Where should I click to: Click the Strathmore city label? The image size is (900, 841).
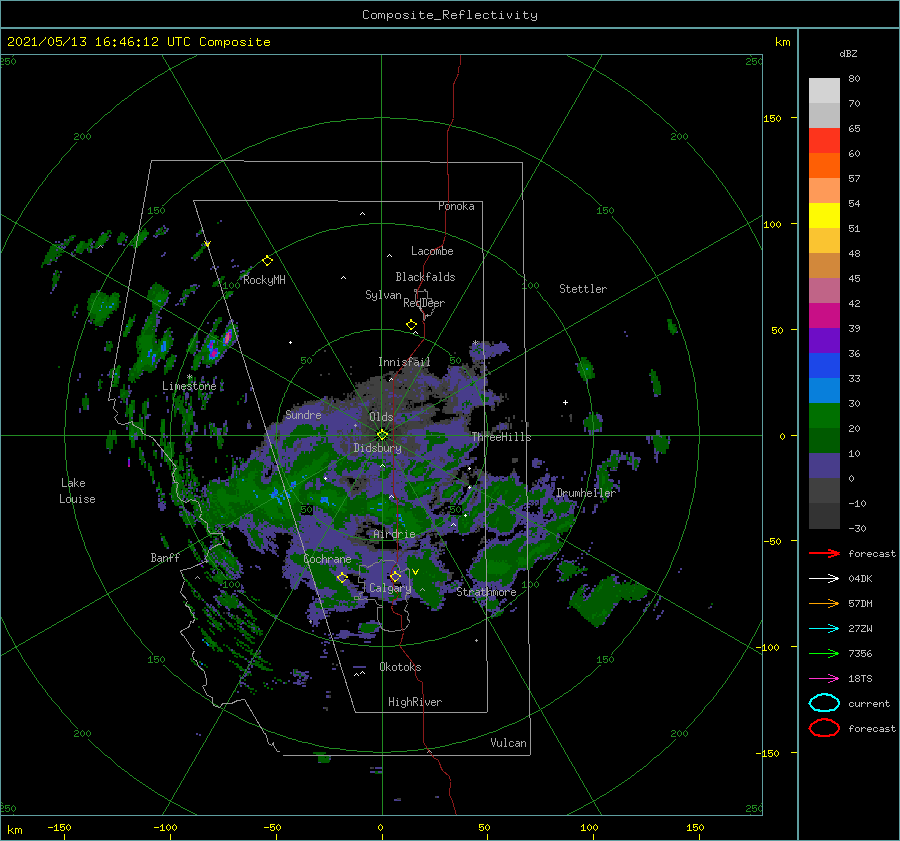[486, 592]
